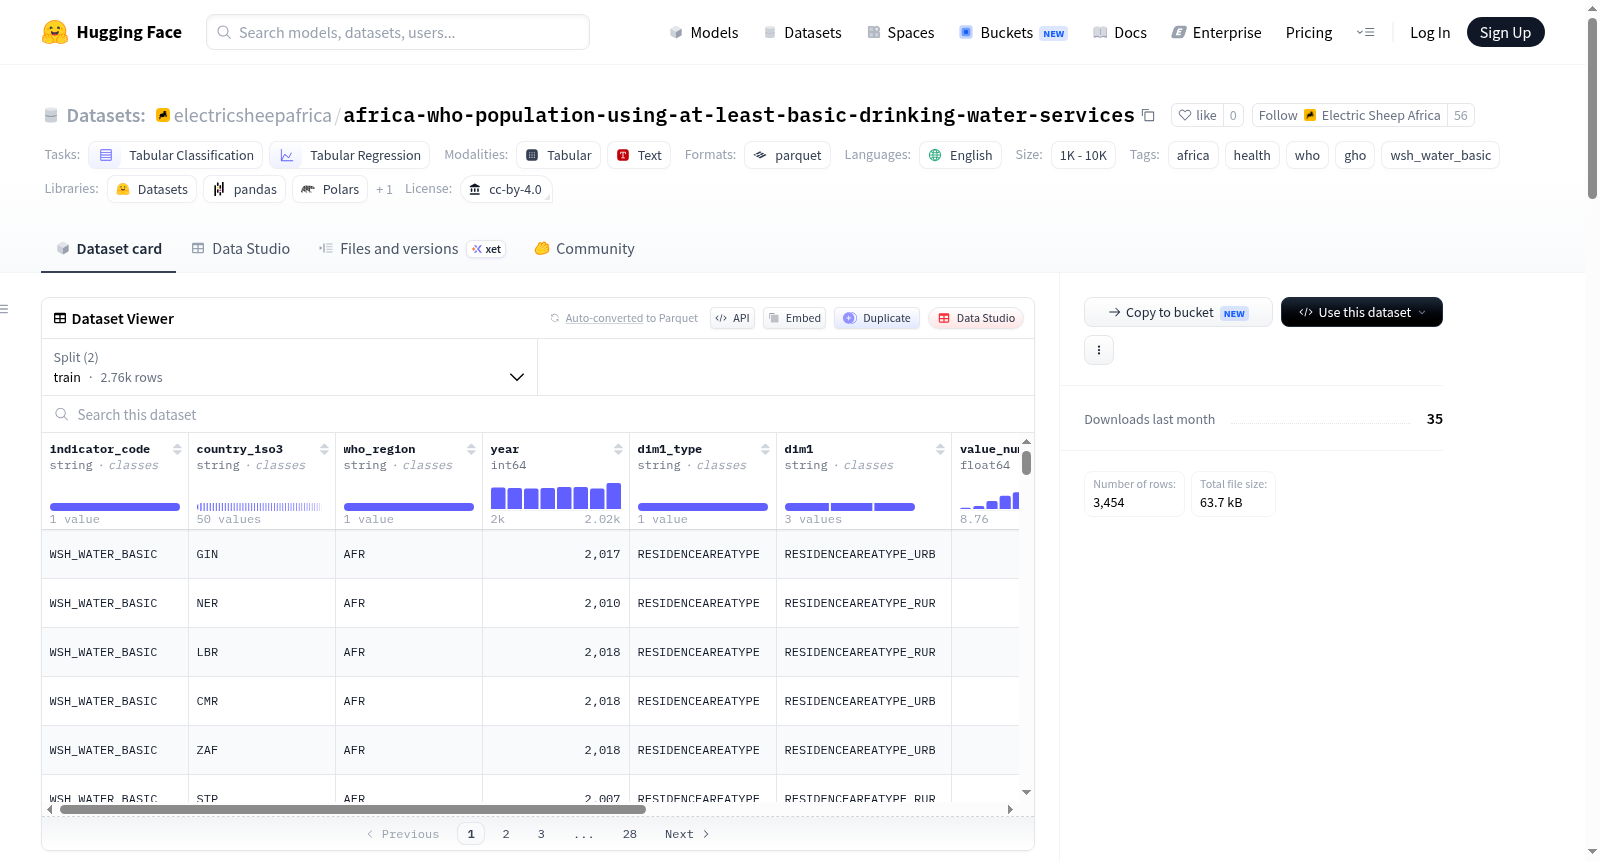Open Docs in the top navigation
The height and width of the screenshot is (861, 1600).
click(1120, 32)
